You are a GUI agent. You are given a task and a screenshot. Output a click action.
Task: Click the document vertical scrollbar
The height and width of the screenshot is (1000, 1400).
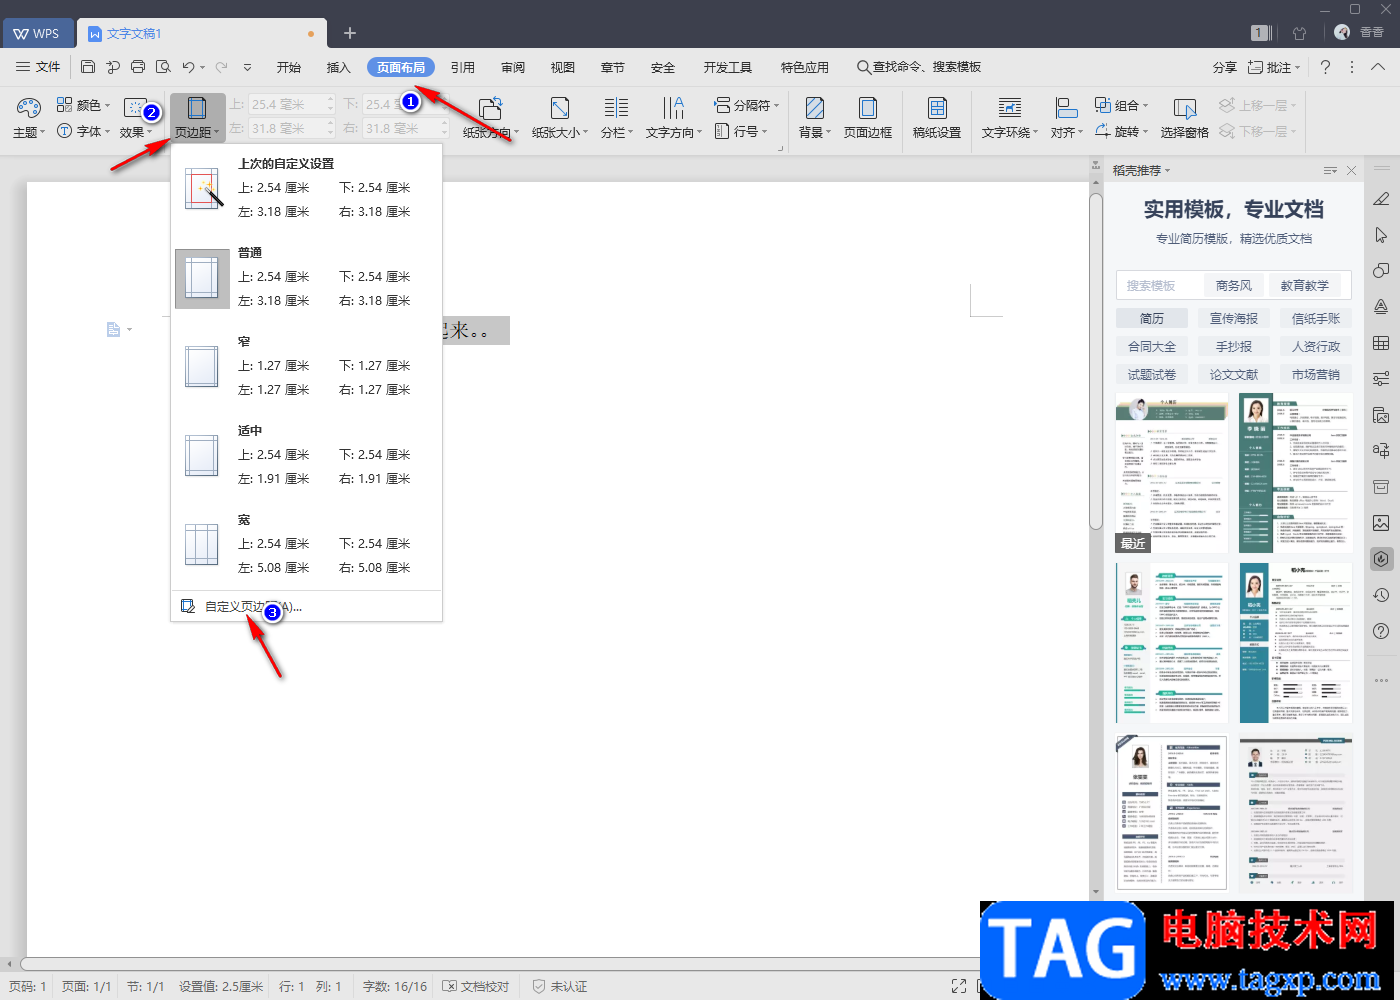[1096, 360]
